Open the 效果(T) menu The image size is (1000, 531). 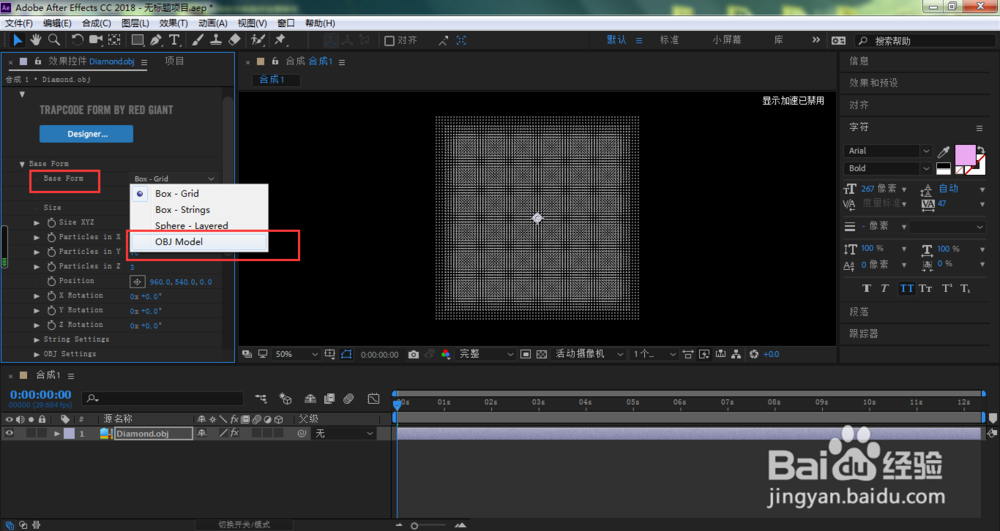coord(173,23)
